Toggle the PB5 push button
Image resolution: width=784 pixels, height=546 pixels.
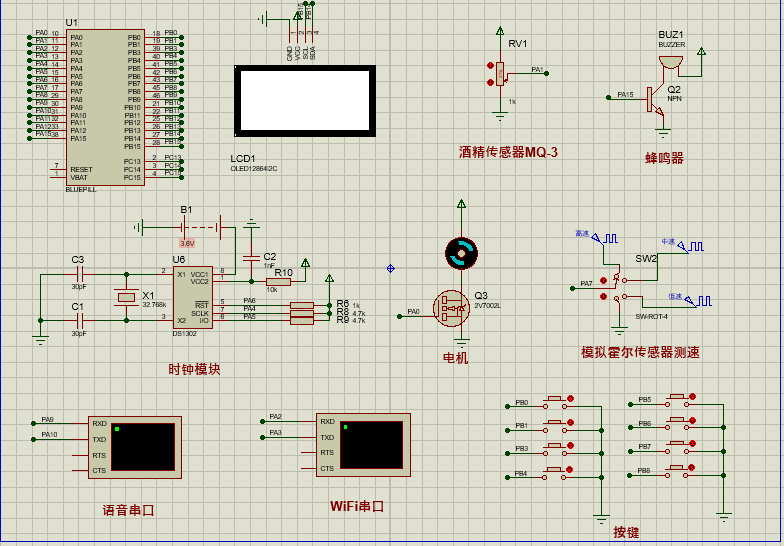coord(678,400)
